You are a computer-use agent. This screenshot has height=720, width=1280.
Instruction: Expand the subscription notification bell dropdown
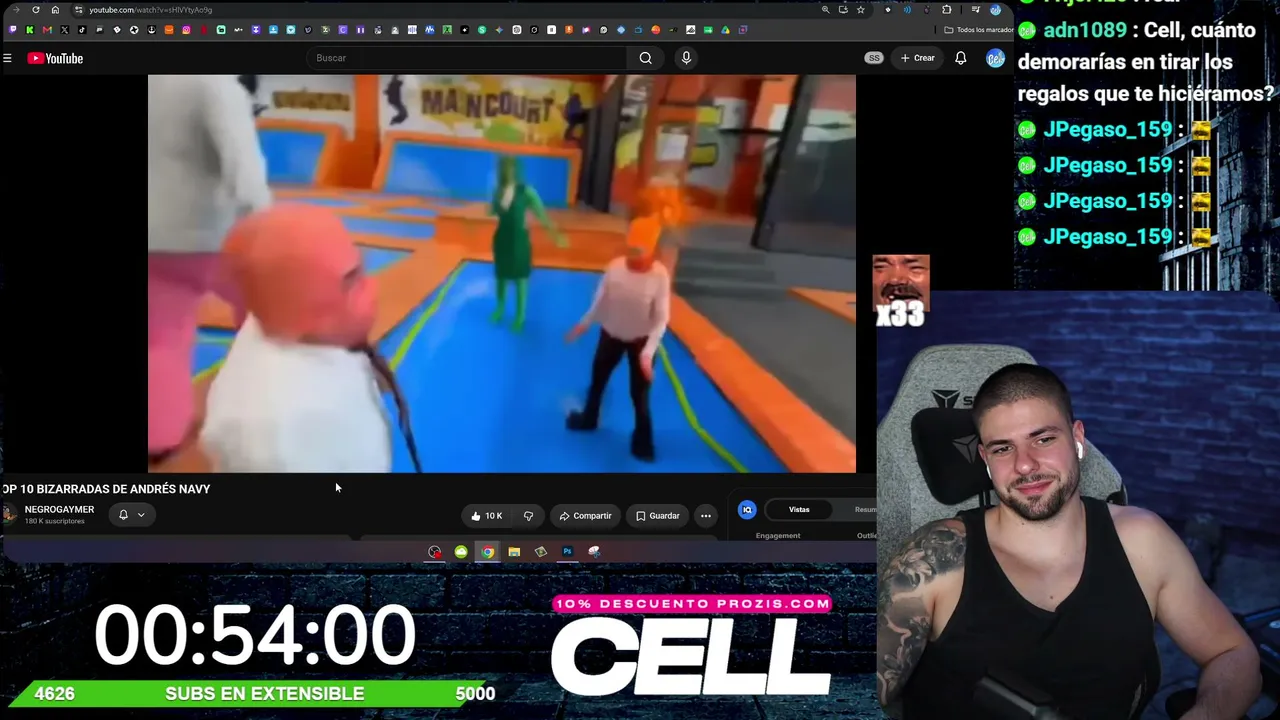(132, 515)
